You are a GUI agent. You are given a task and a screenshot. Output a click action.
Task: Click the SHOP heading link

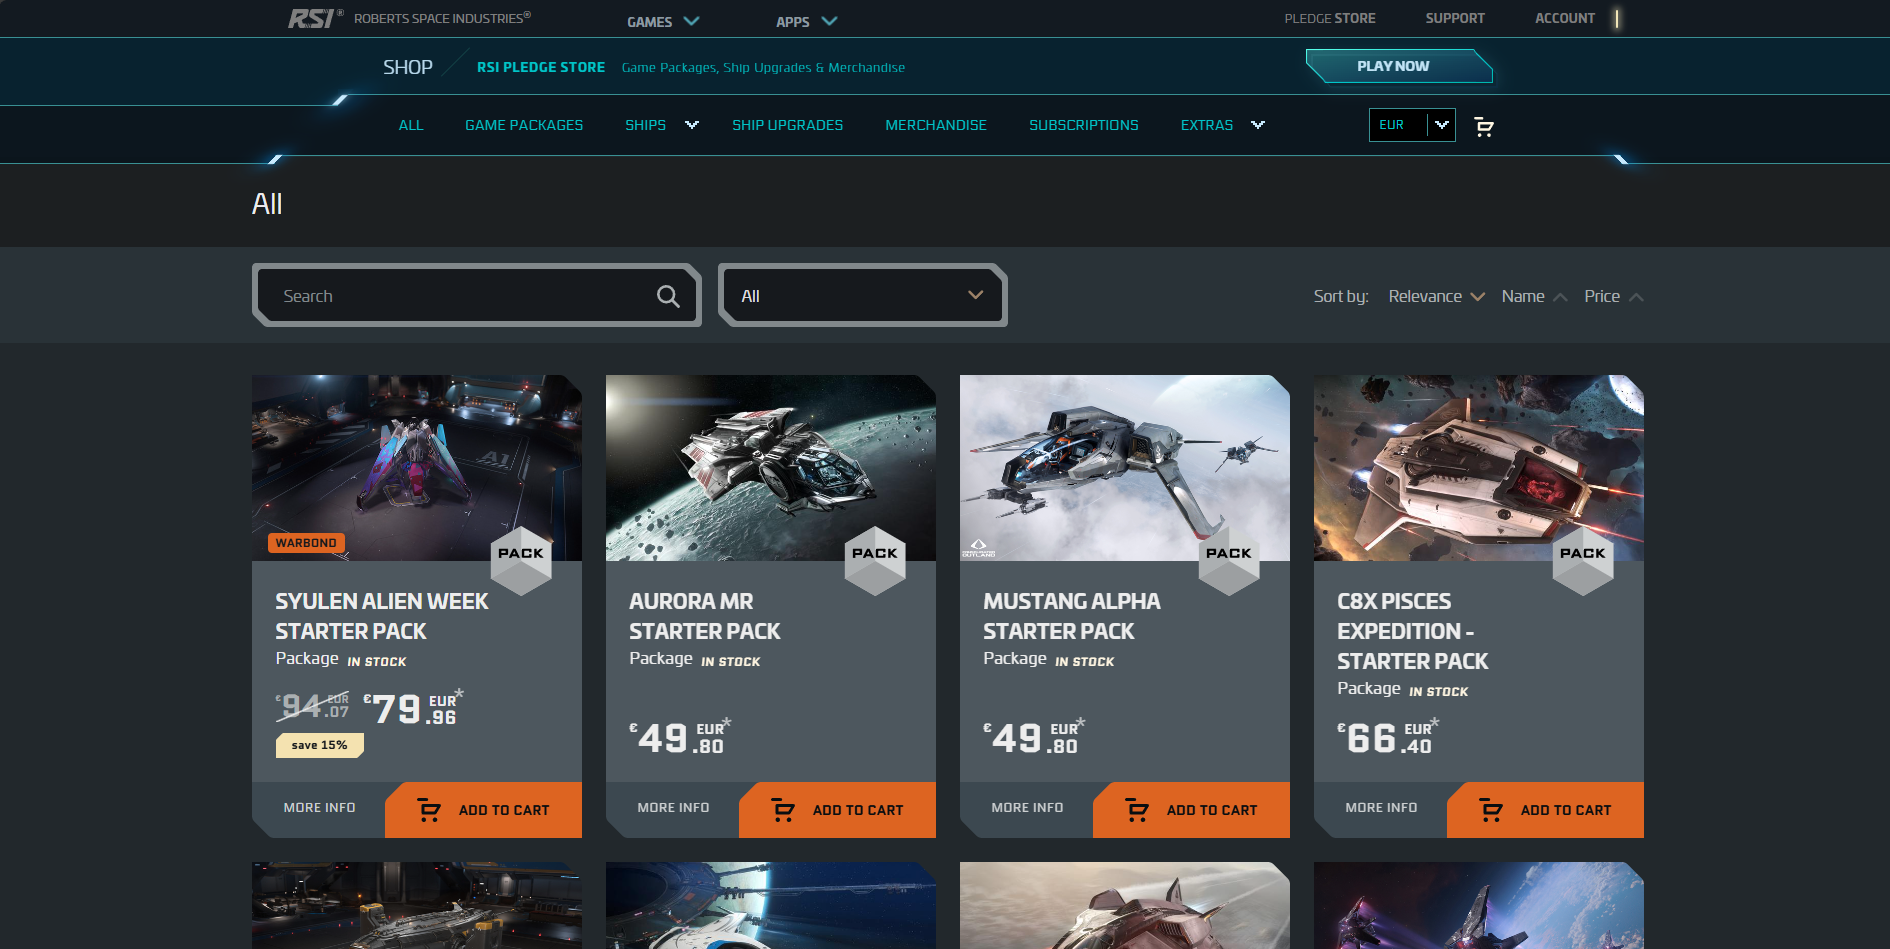(x=408, y=67)
